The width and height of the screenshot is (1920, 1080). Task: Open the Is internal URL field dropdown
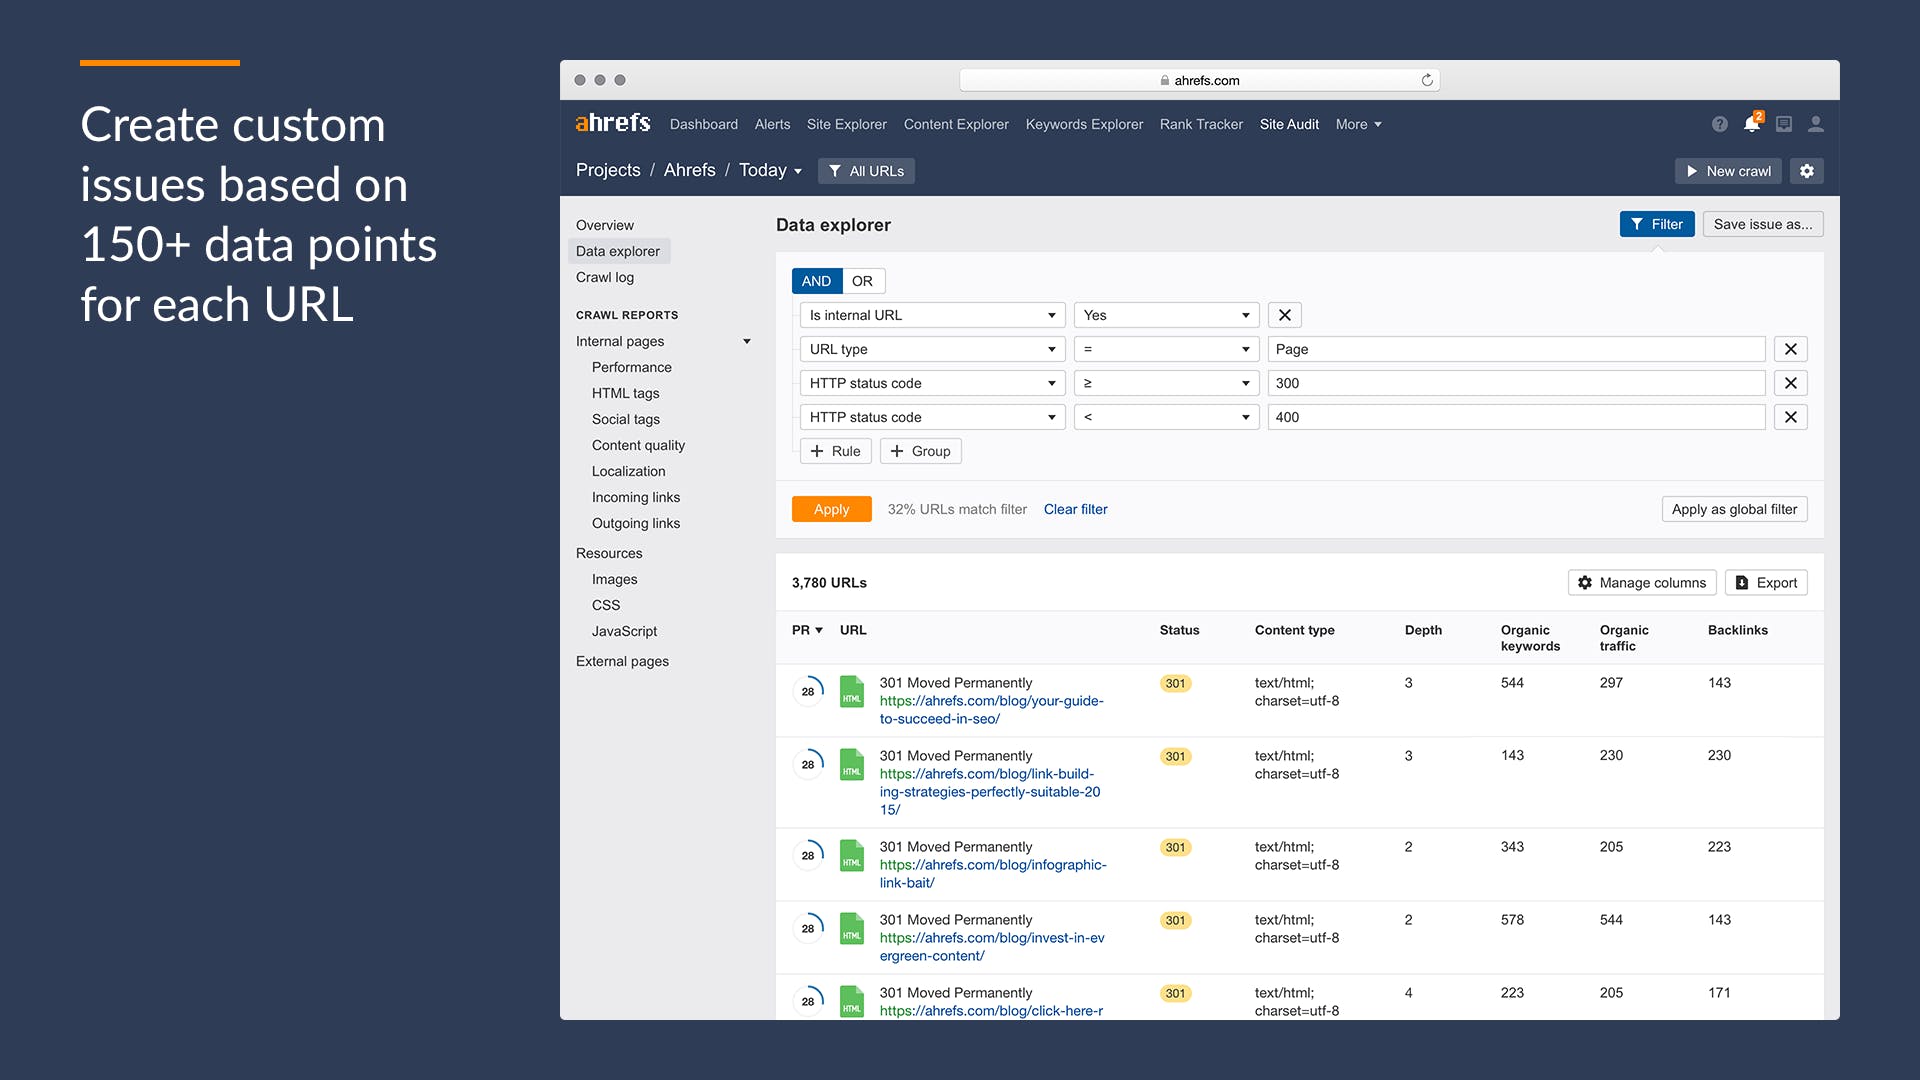(x=931, y=315)
